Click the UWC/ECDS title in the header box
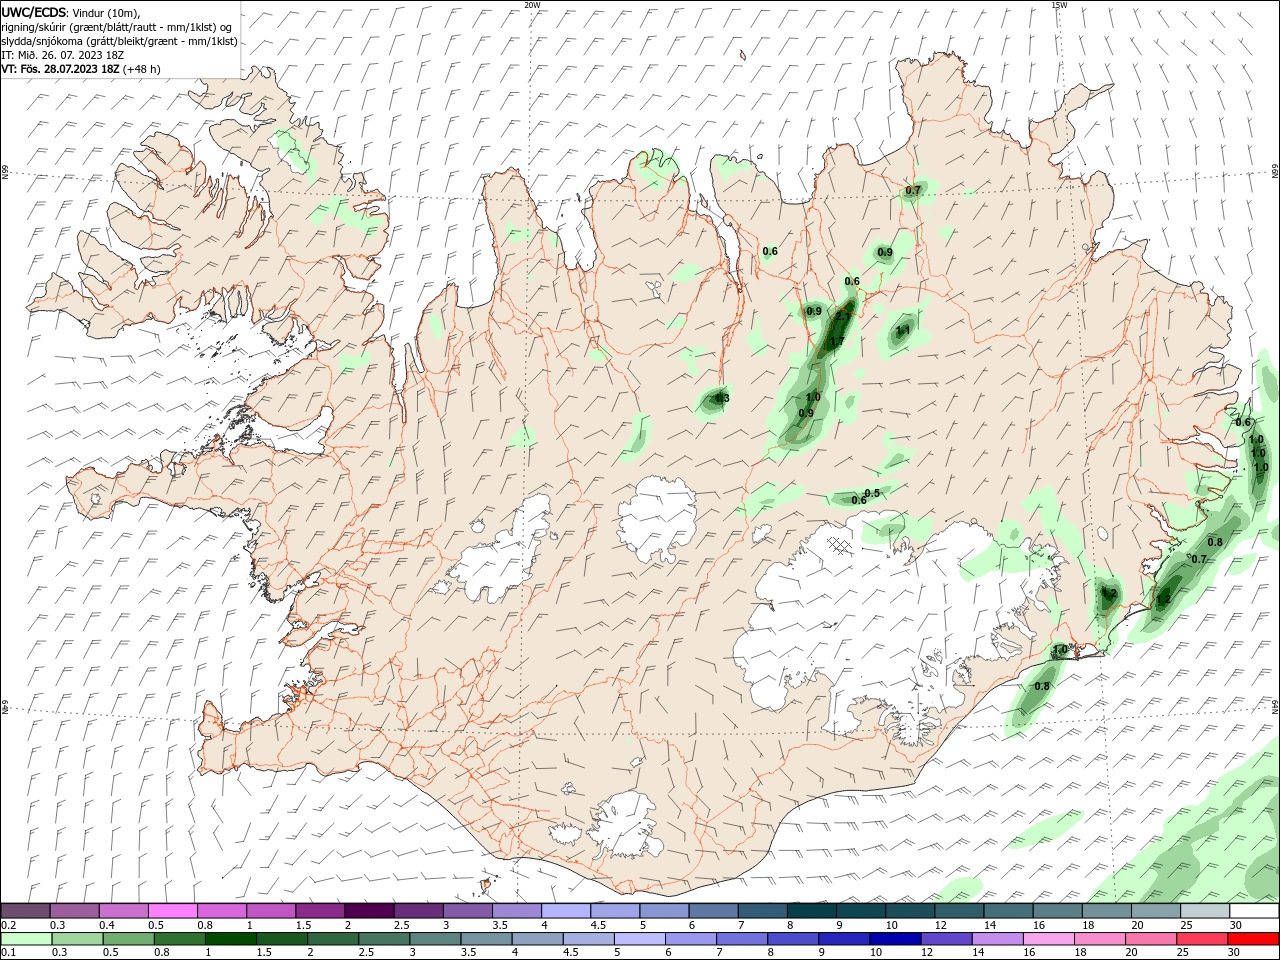The width and height of the screenshot is (1280, 960). click(x=34, y=12)
